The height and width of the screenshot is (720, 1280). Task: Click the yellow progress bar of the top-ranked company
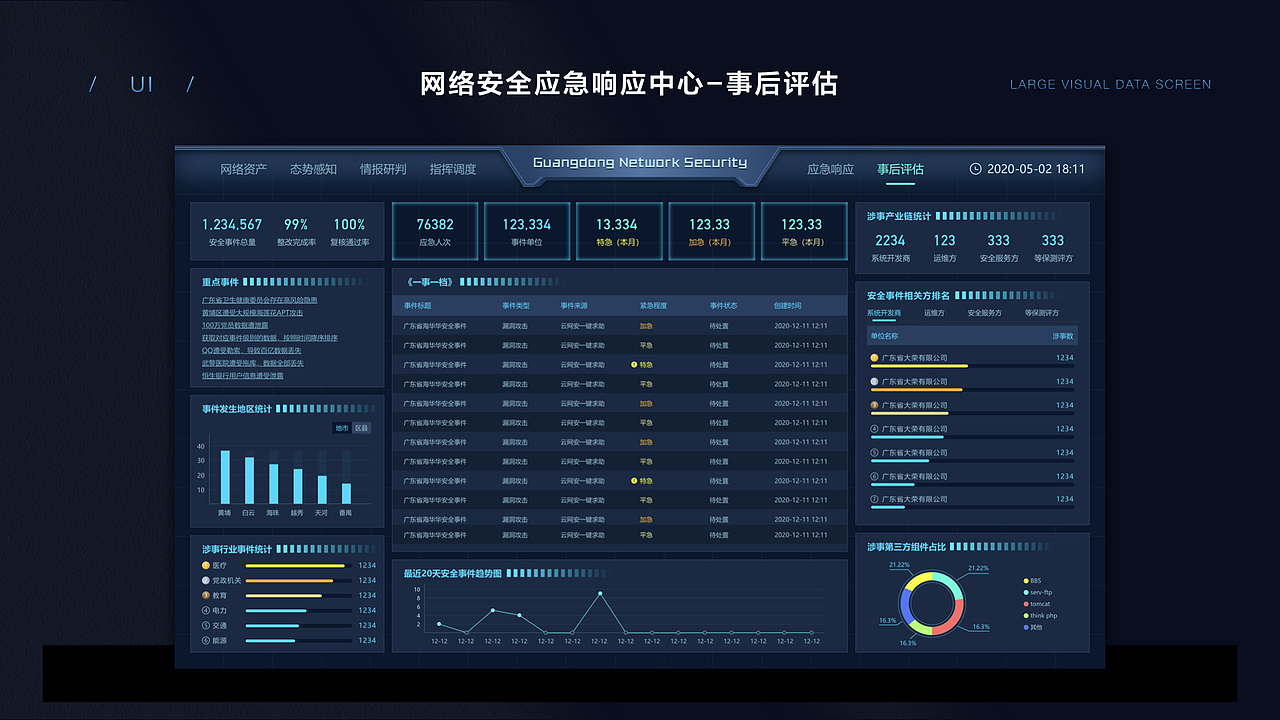click(920, 366)
